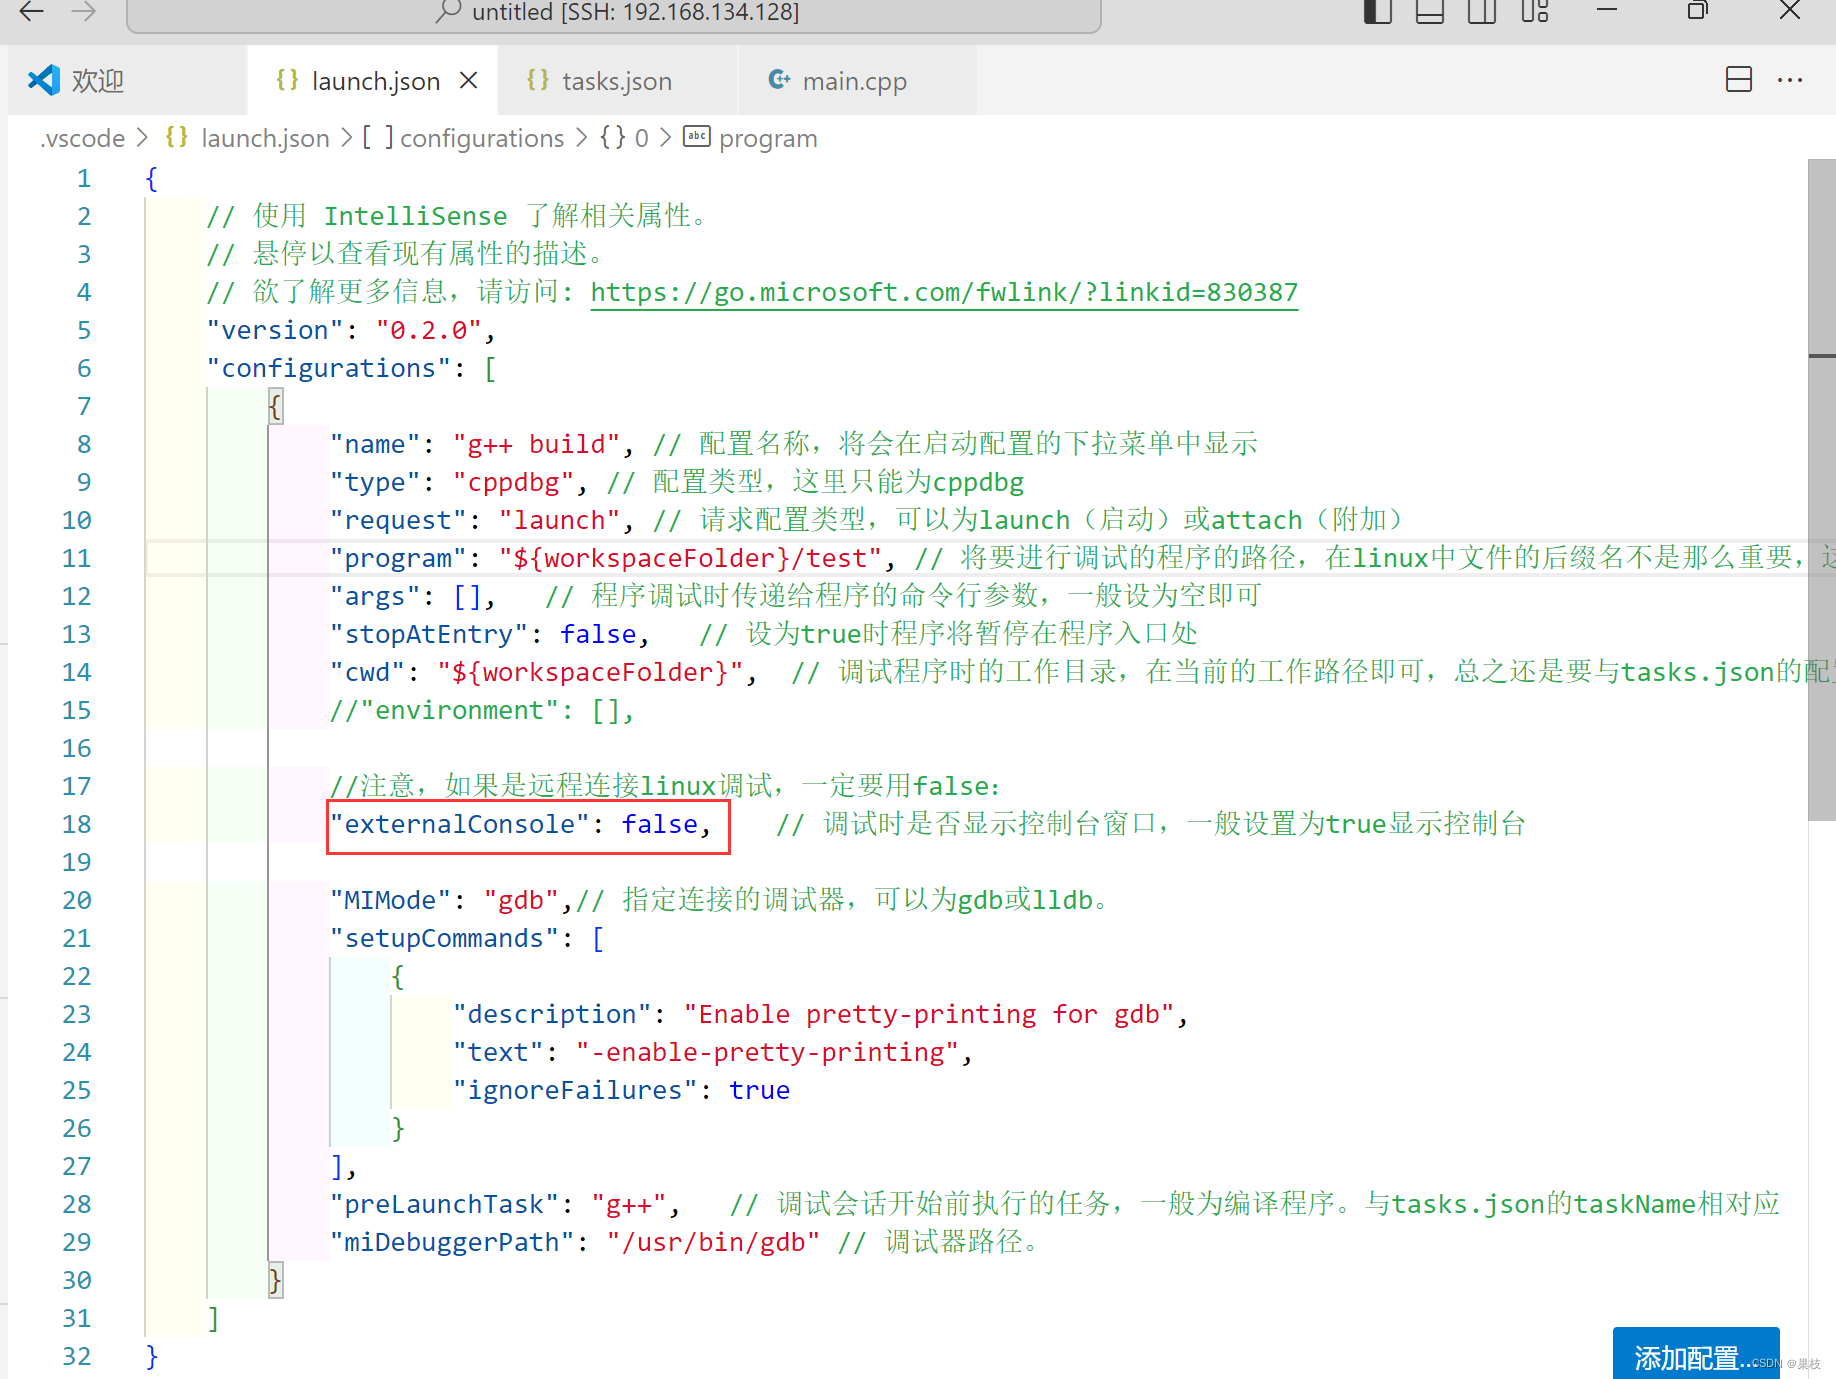
Task: Click the "description" key on line 23
Action: point(552,1014)
